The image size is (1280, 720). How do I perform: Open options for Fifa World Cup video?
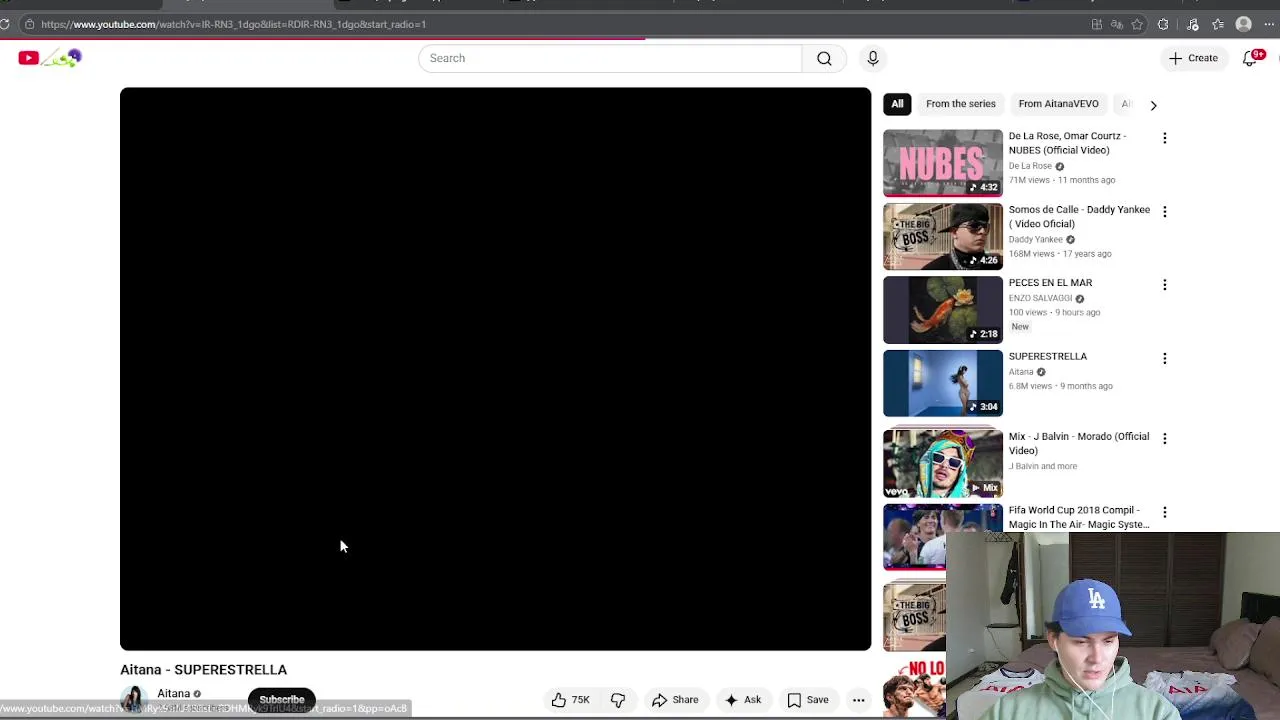point(1164,512)
